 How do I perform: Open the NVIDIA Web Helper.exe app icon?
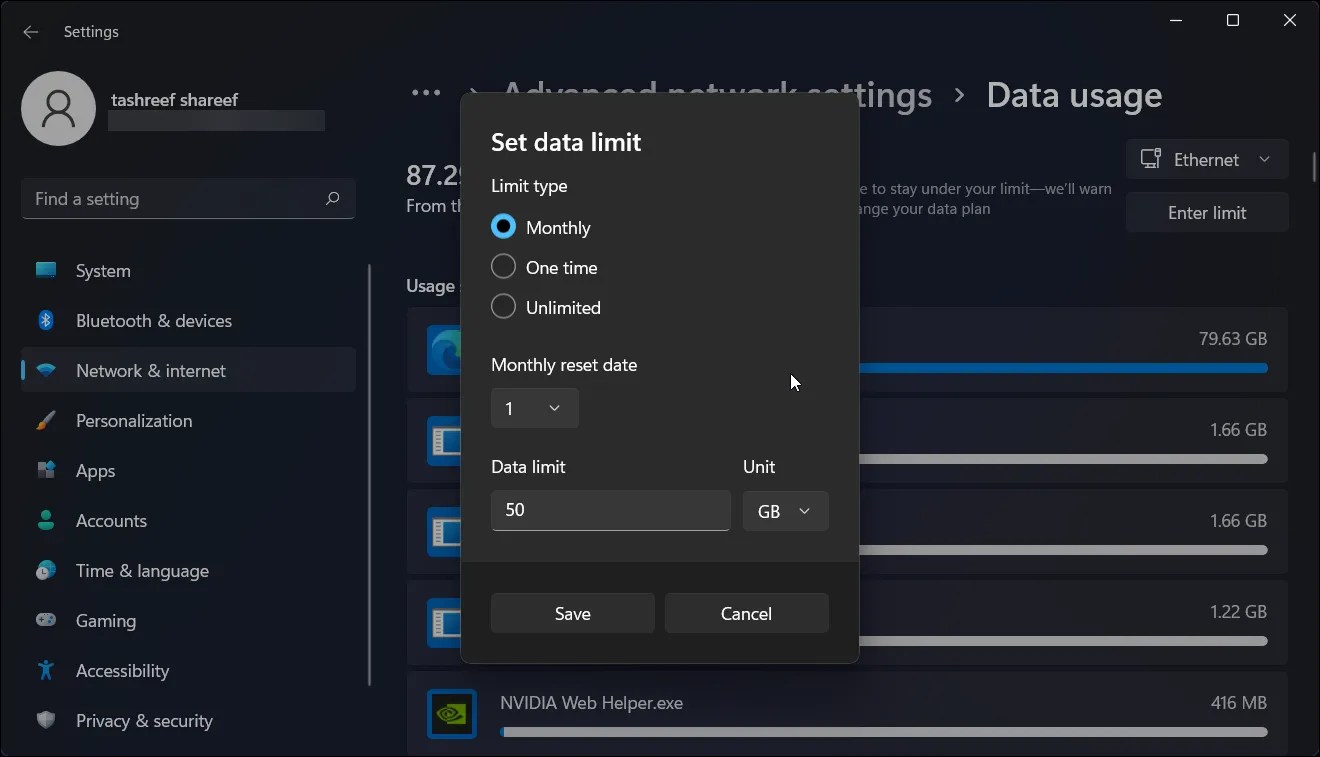pyautogui.click(x=452, y=713)
